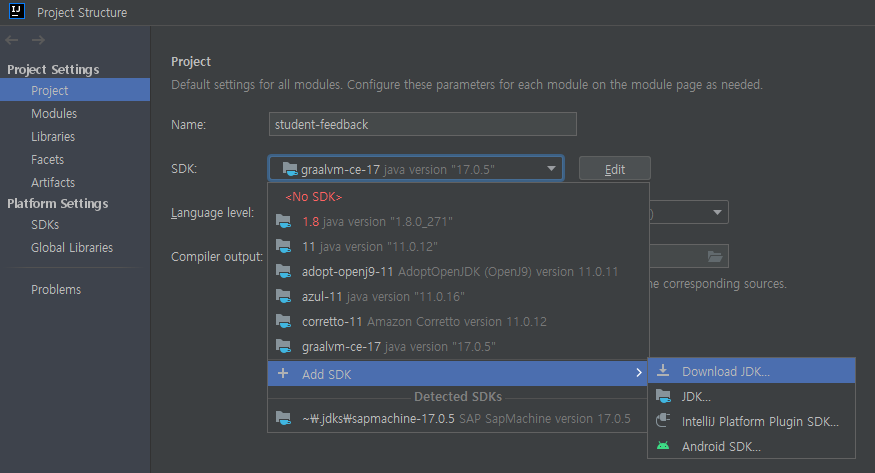Click the Edit button next to SDK
This screenshot has height=473, width=875.
(614, 168)
